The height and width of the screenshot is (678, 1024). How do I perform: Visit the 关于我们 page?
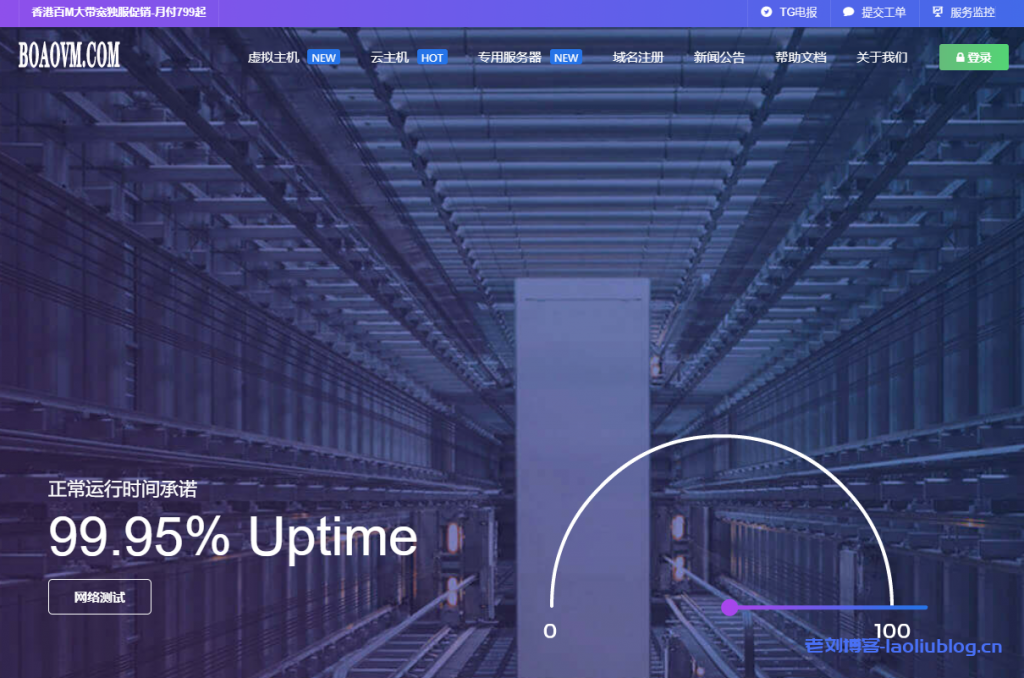point(882,58)
